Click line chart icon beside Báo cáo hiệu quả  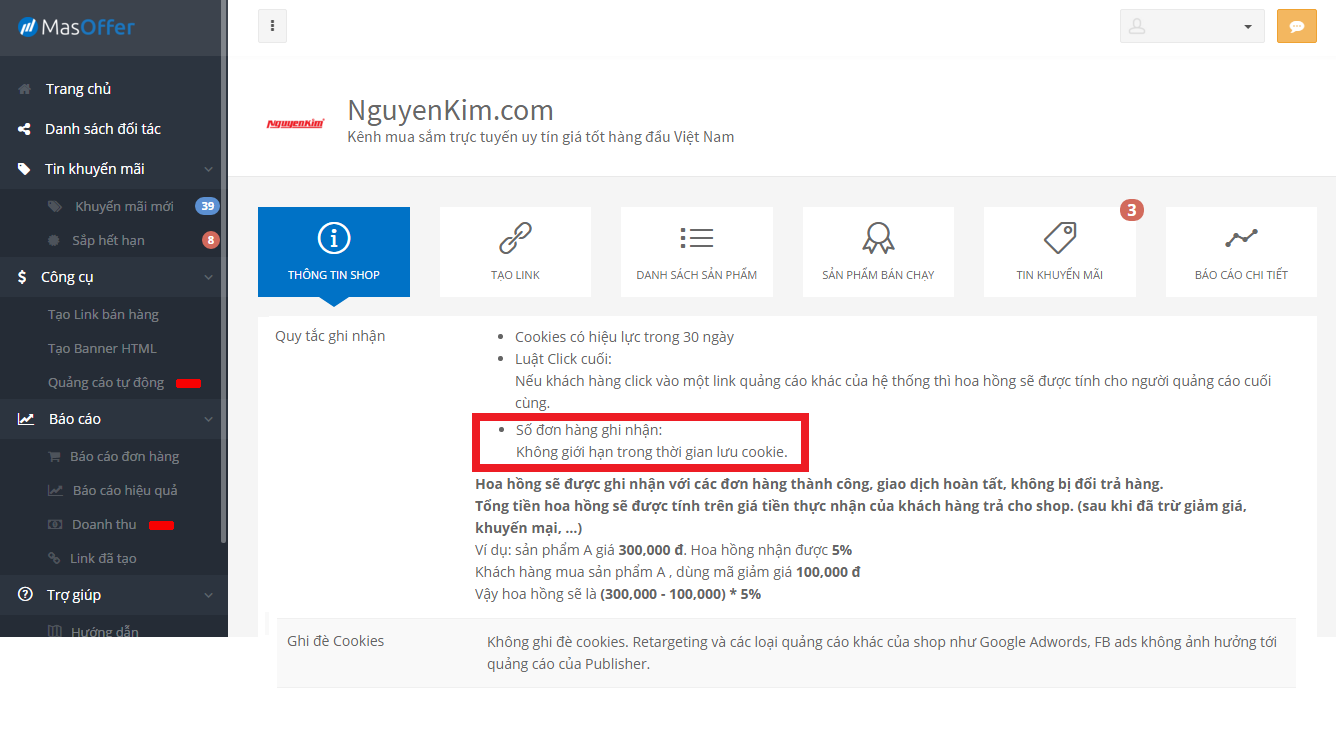[x=56, y=490]
